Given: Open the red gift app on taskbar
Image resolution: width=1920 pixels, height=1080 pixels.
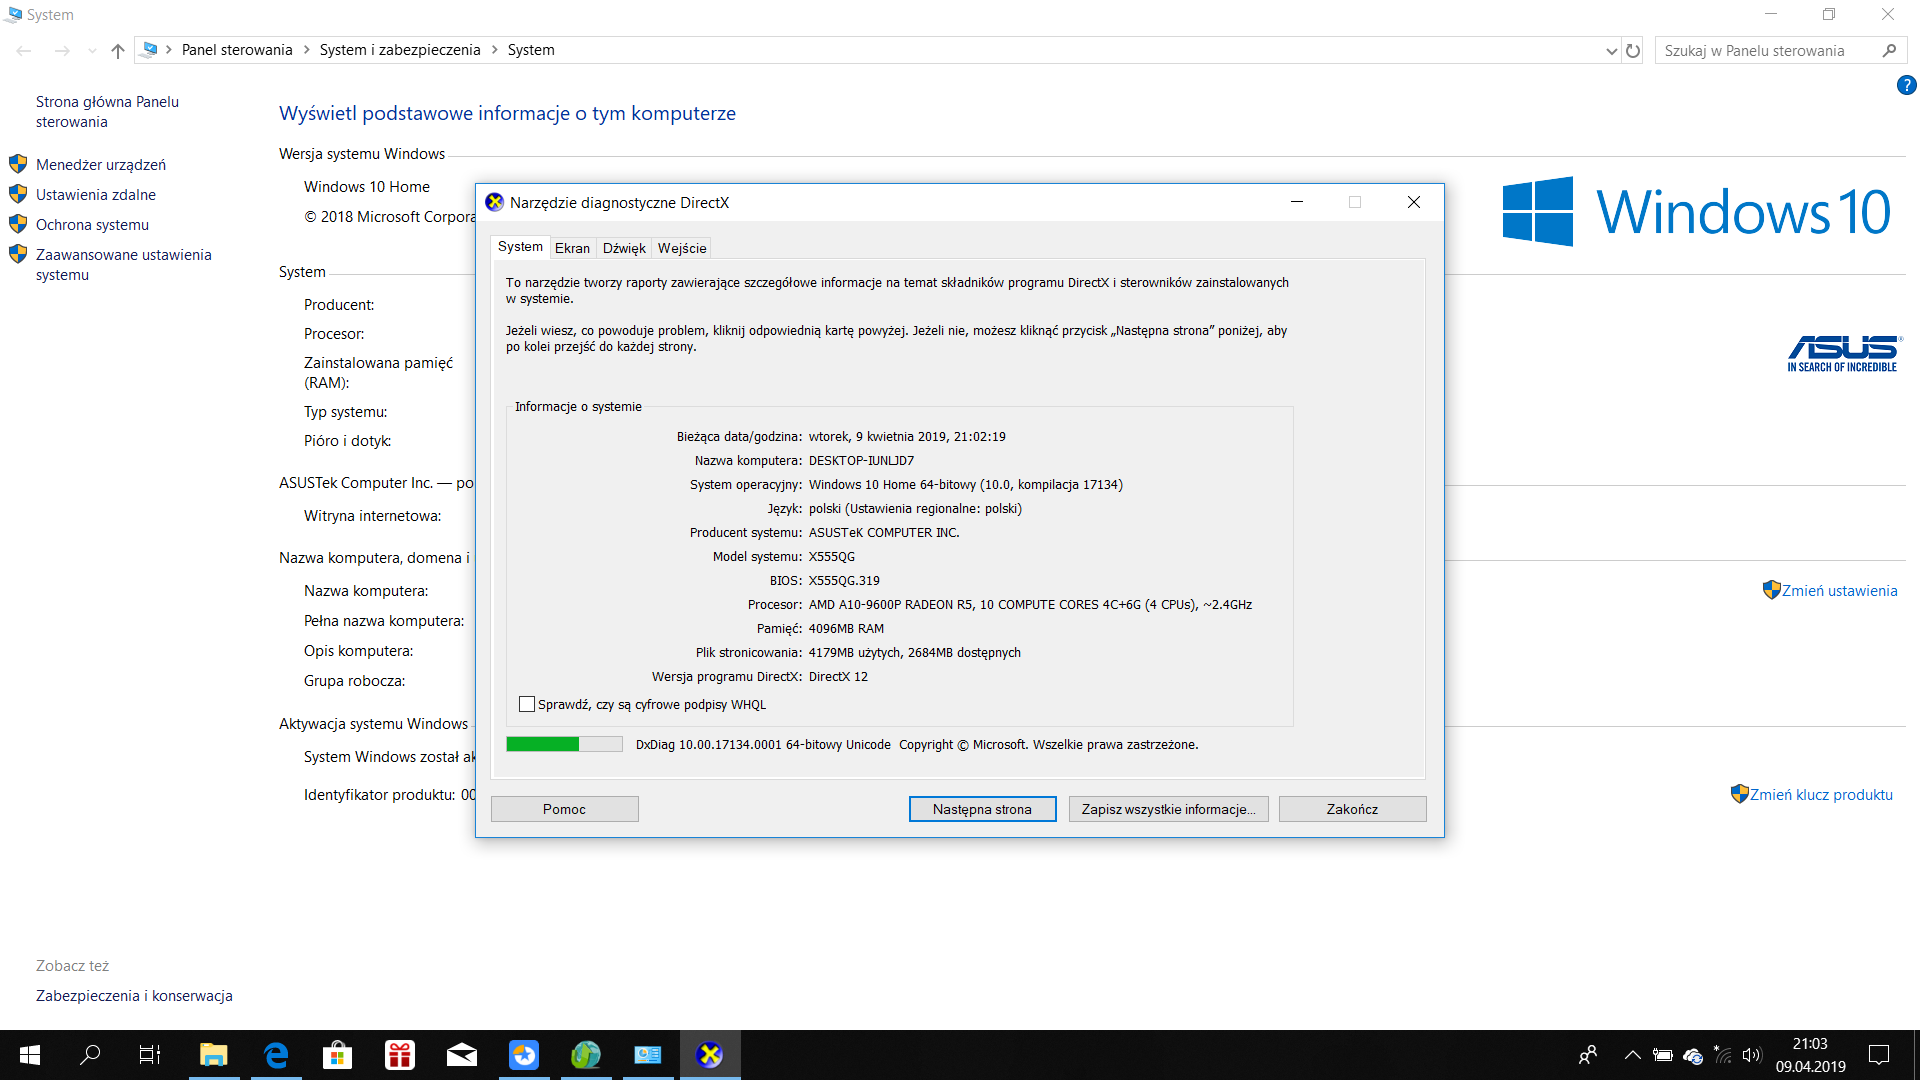Looking at the screenshot, I should coord(400,1055).
